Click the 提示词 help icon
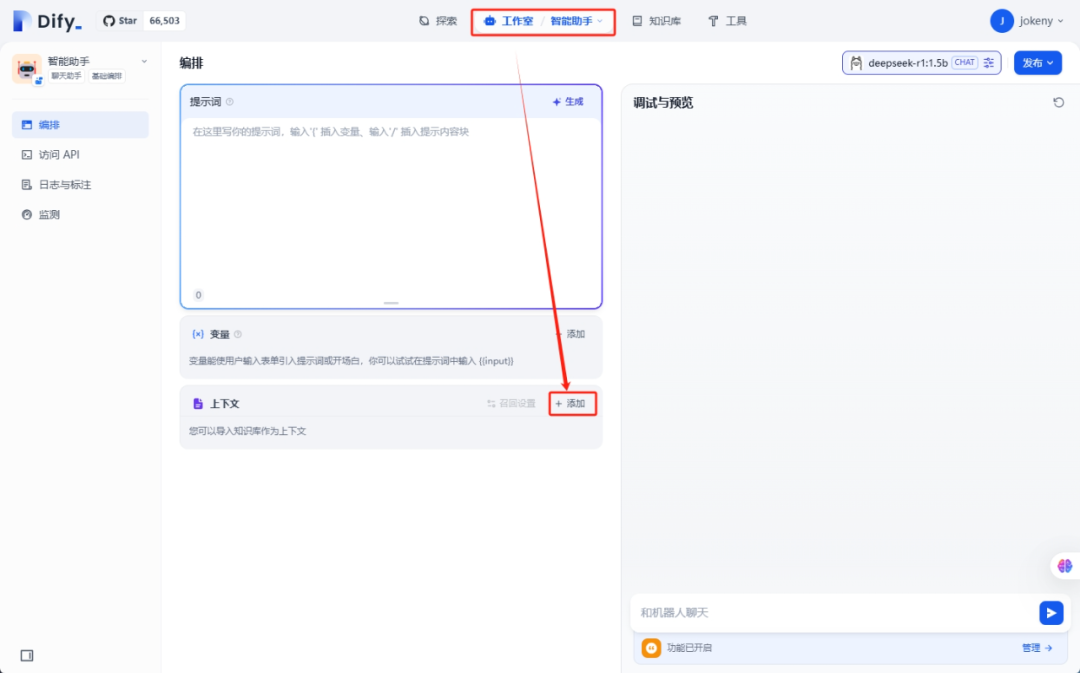 (x=230, y=102)
